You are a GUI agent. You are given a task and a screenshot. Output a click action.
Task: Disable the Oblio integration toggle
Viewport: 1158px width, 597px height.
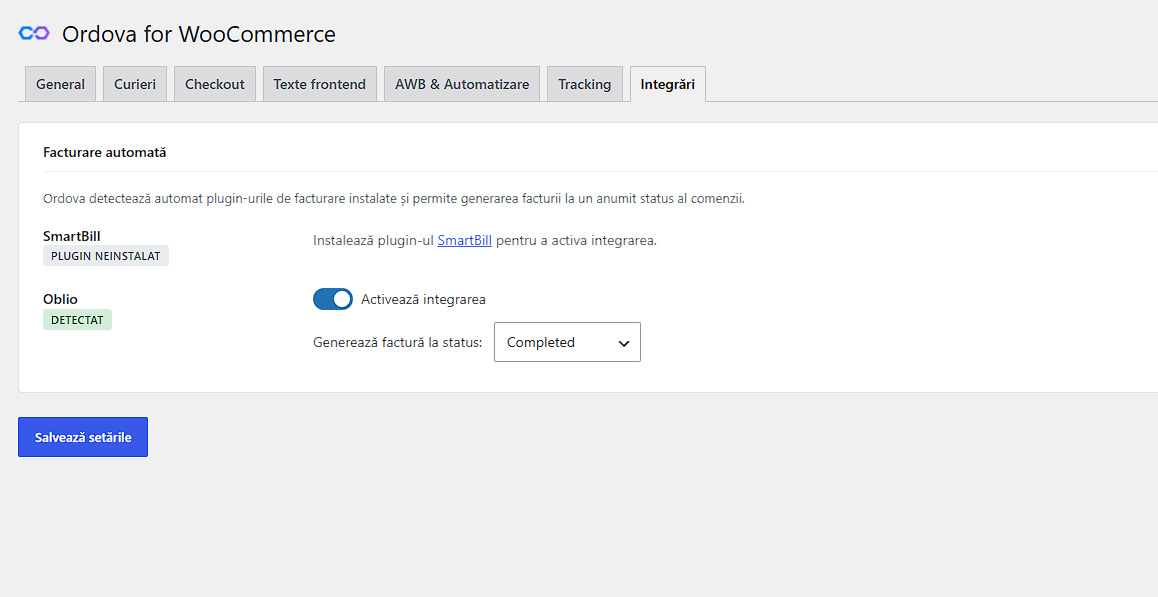coord(333,299)
